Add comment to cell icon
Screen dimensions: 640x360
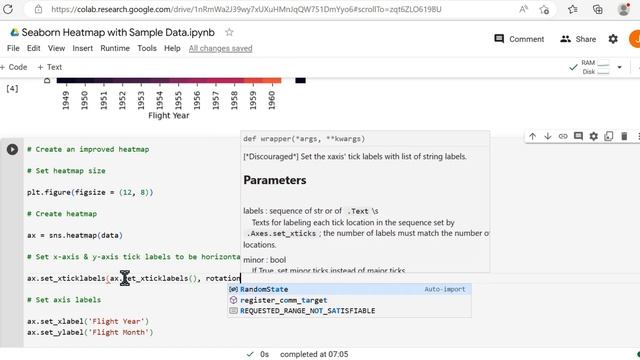pos(578,136)
